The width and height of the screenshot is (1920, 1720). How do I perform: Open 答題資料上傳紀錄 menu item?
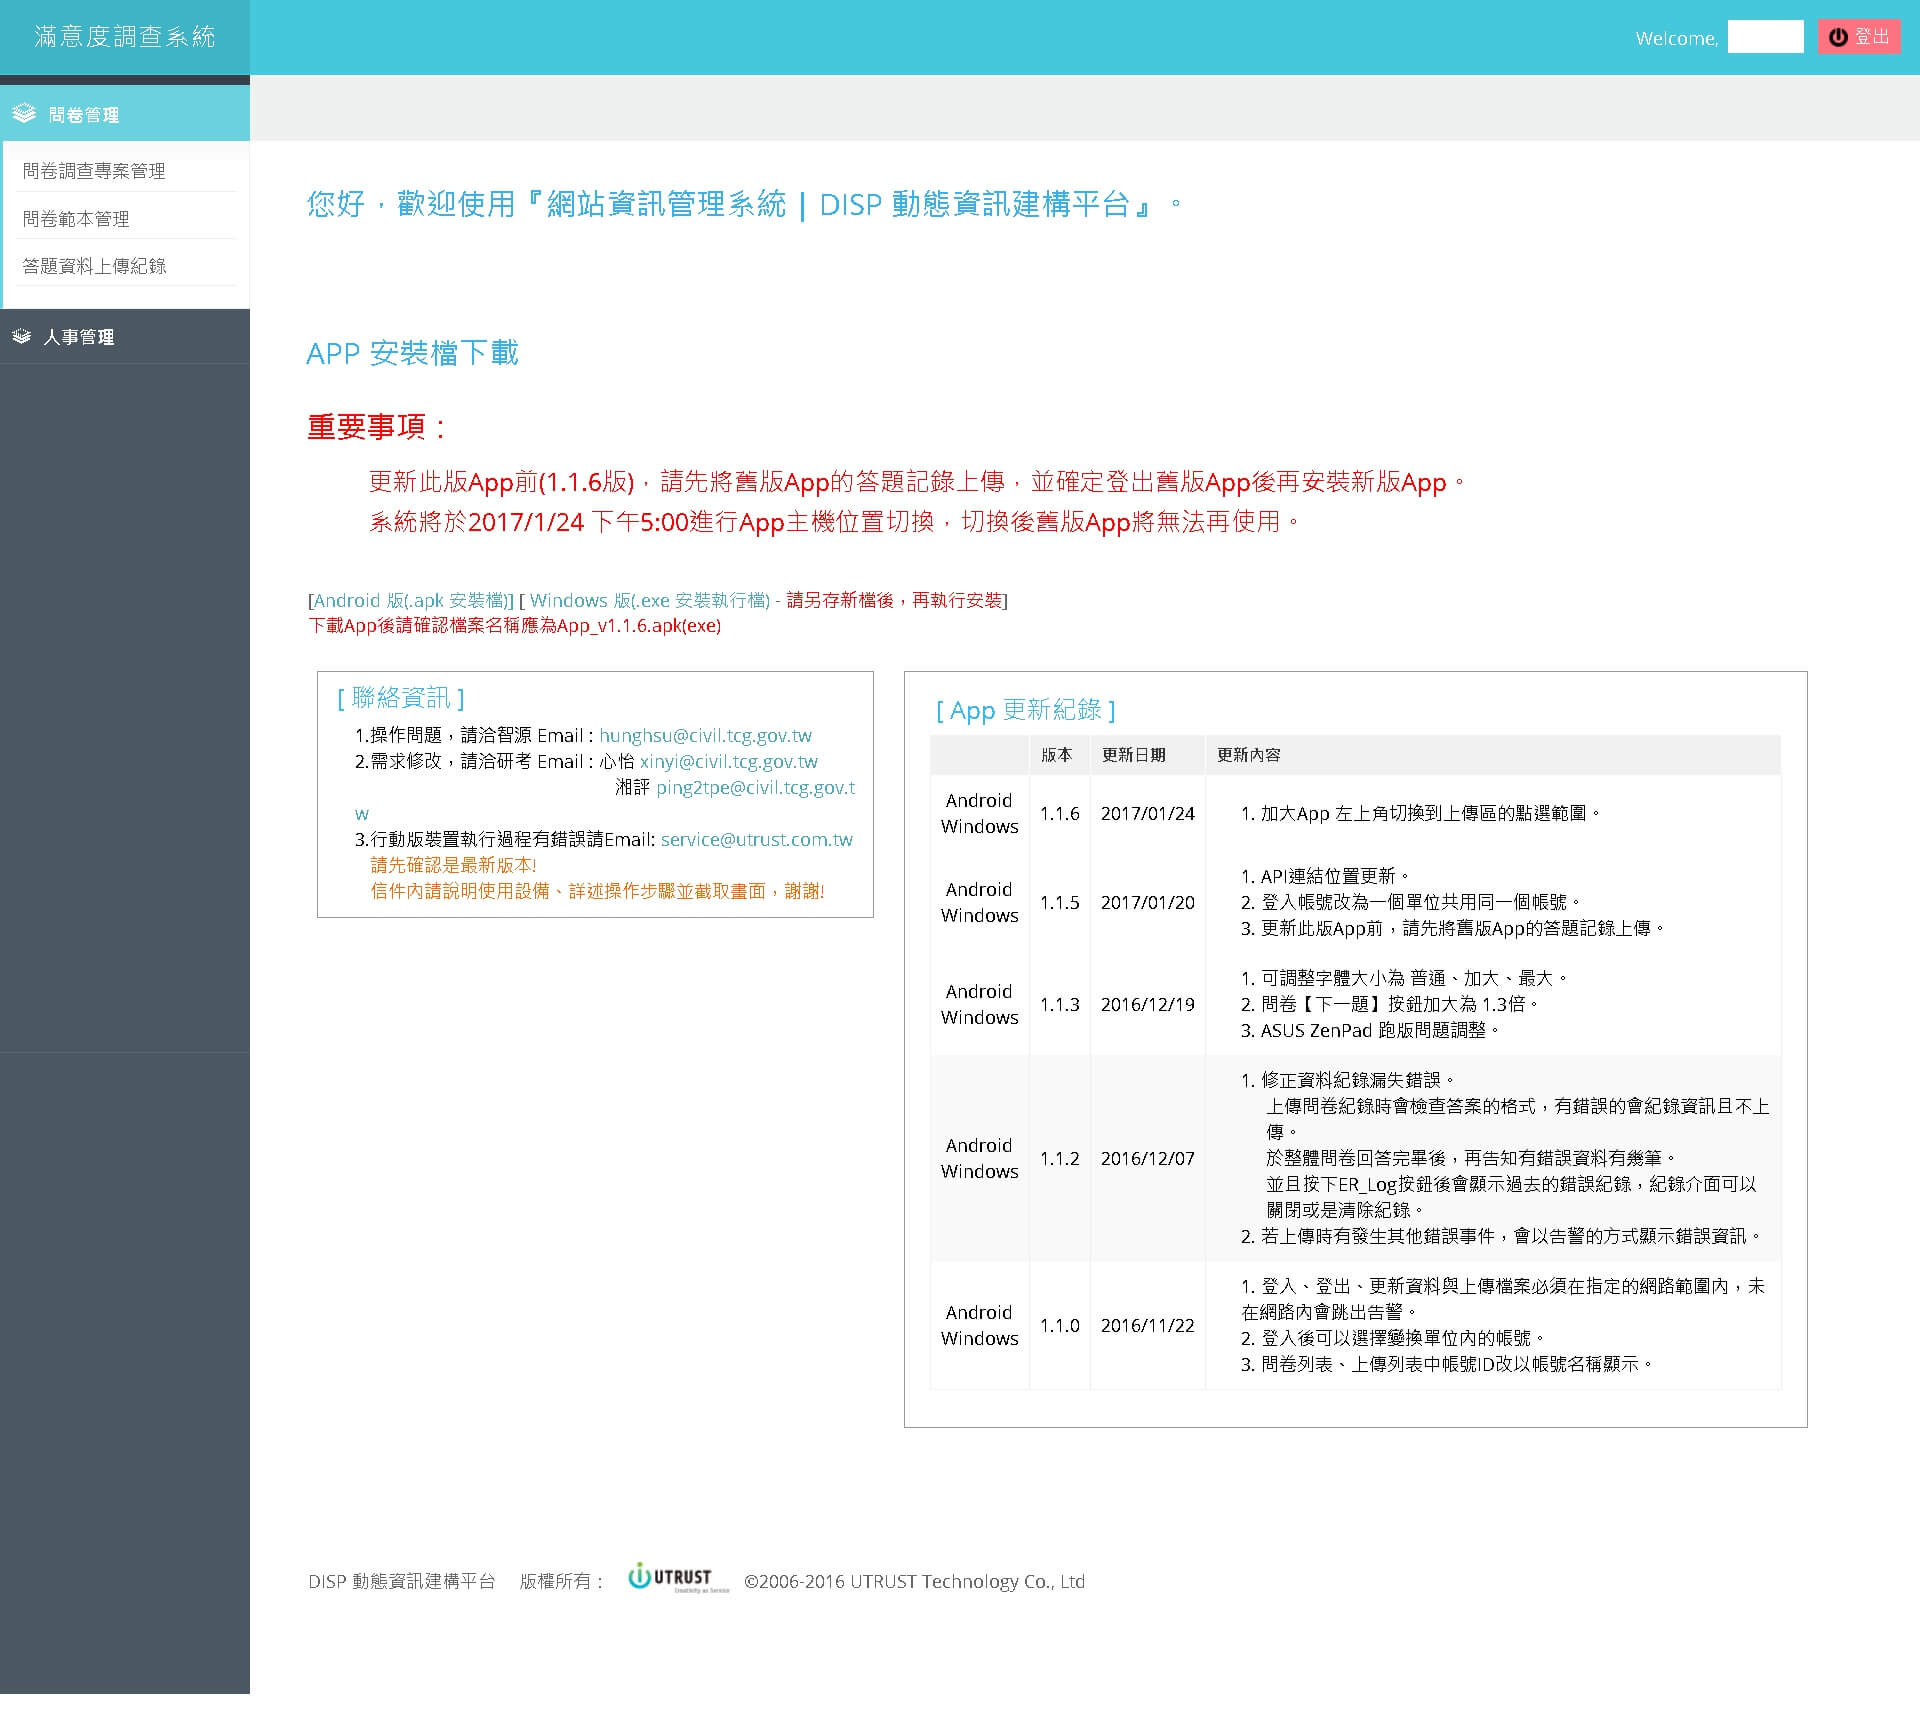[94, 266]
